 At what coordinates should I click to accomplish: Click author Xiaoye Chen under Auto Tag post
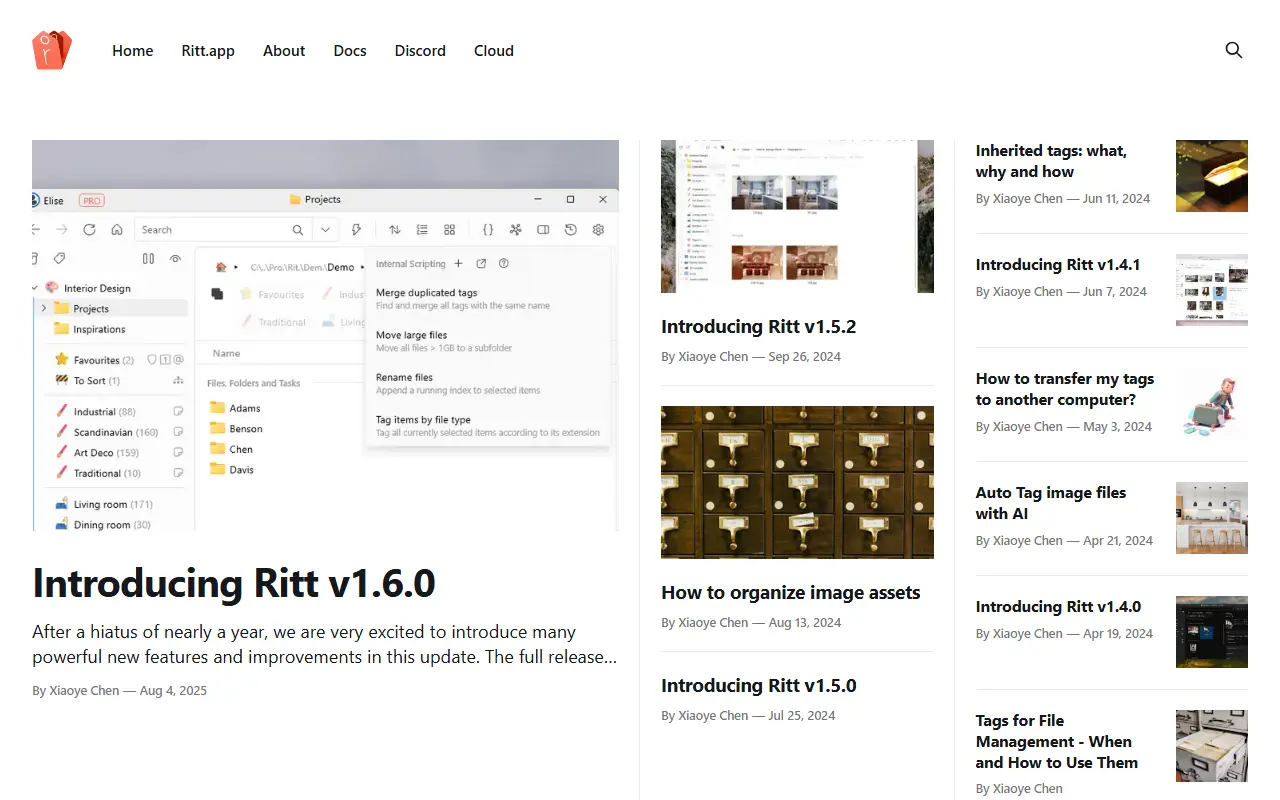click(1028, 541)
